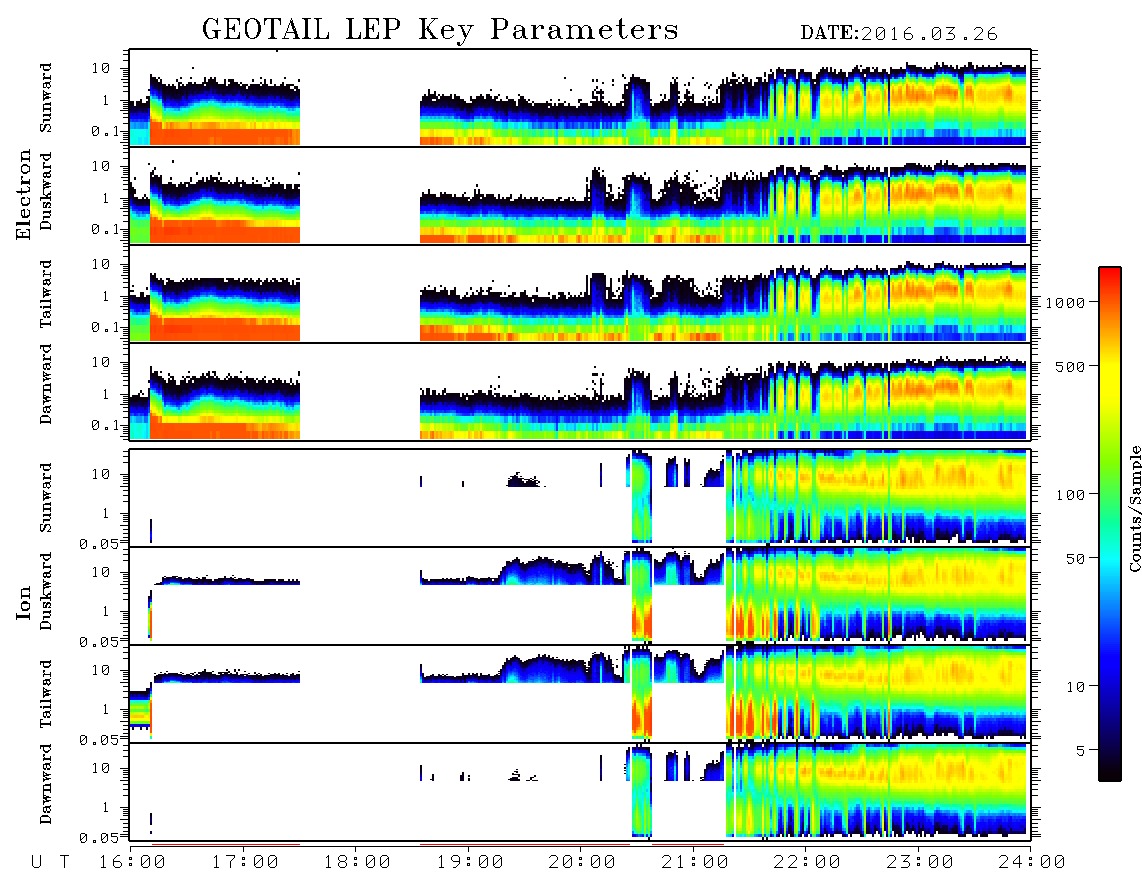Click the 50 tick label on colorbar
Image resolution: width=1142 pixels, height=880 pixels.
(1076, 559)
